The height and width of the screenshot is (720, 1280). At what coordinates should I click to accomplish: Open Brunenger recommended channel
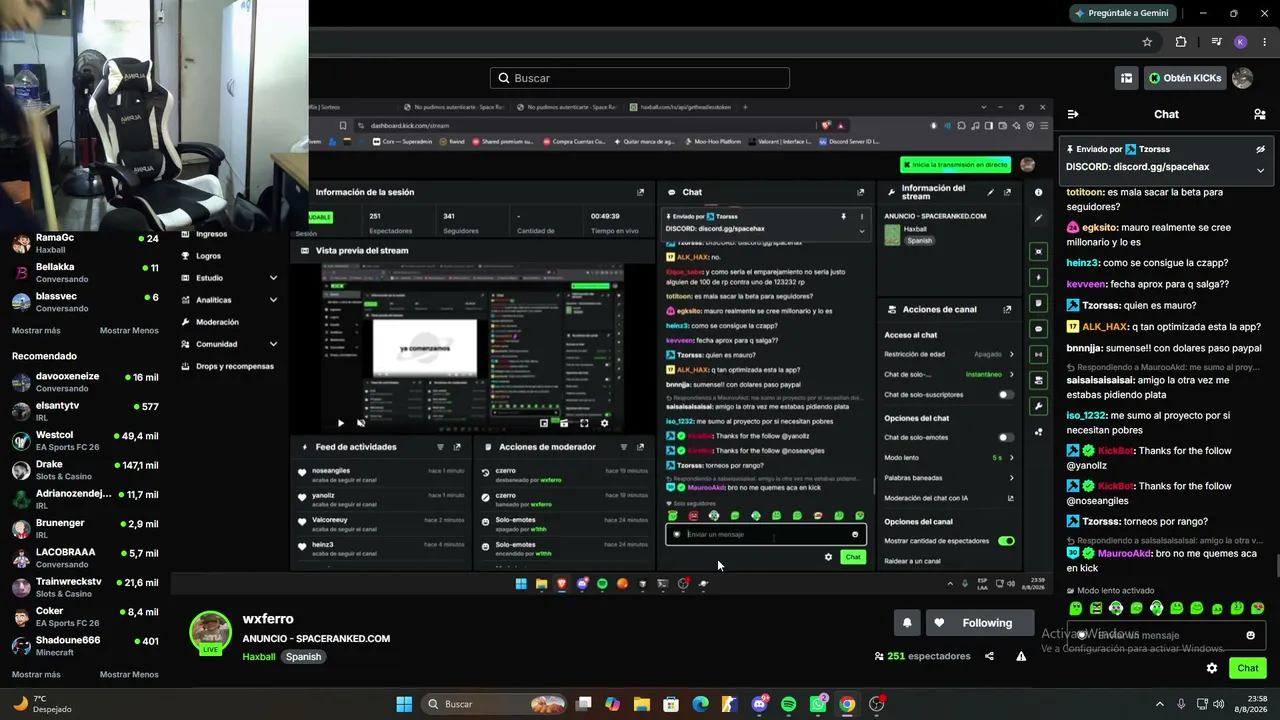pyautogui.click(x=85, y=528)
